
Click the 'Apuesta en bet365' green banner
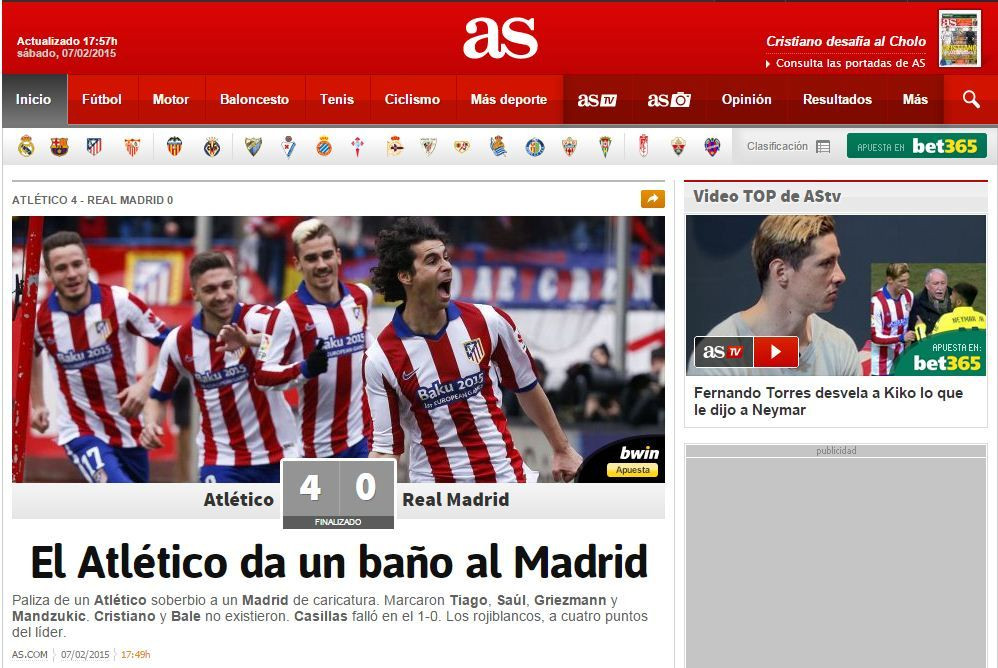coord(916,146)
